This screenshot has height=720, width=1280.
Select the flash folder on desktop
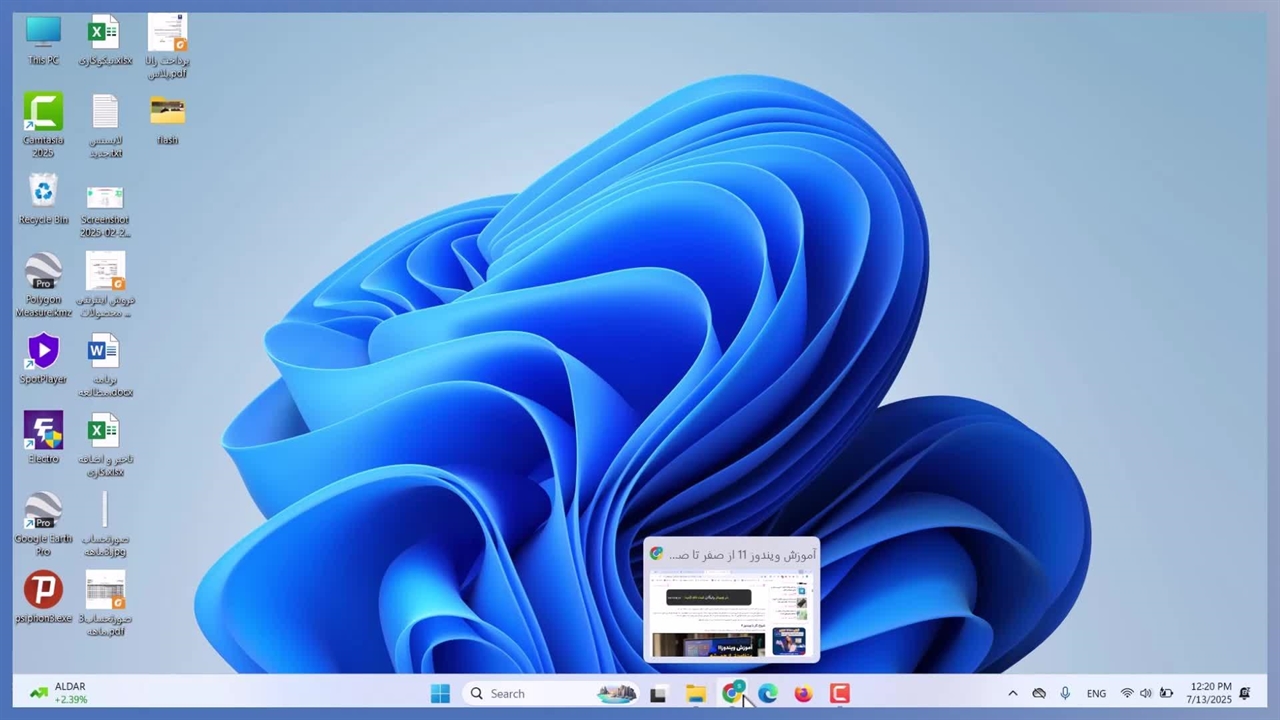[167, 112]
